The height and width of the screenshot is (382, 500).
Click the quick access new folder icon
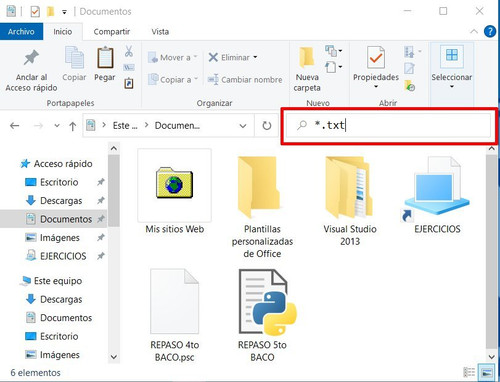pyautogui.click(x=50, y=12)
